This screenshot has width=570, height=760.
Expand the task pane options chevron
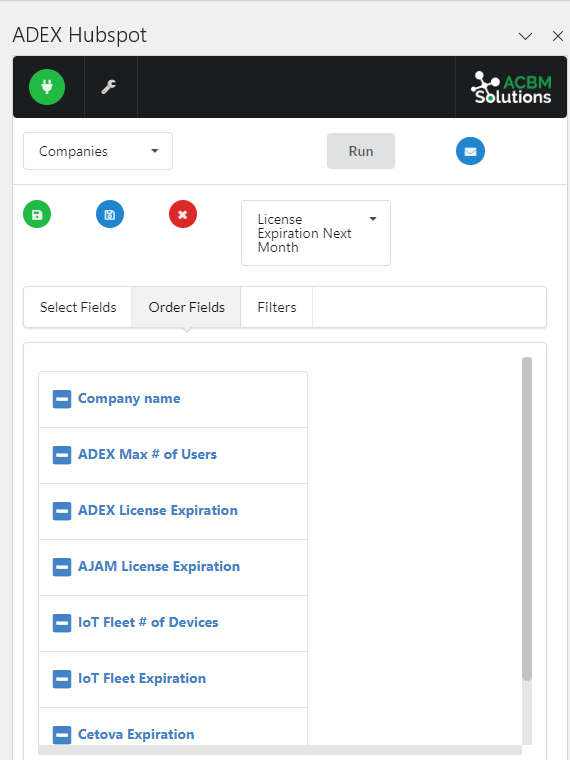pyautogui.click(x=525, y=36)
